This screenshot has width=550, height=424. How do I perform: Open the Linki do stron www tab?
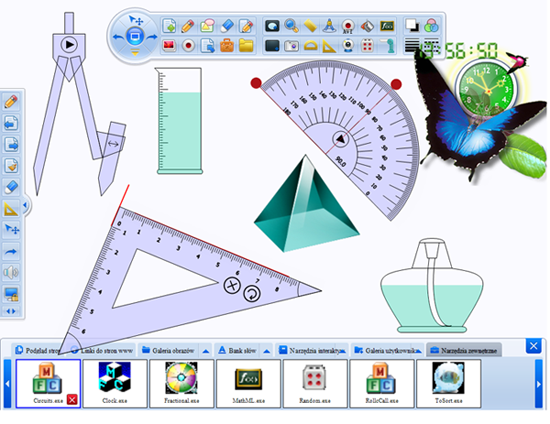pyautogui.click(x=103, y=350)
